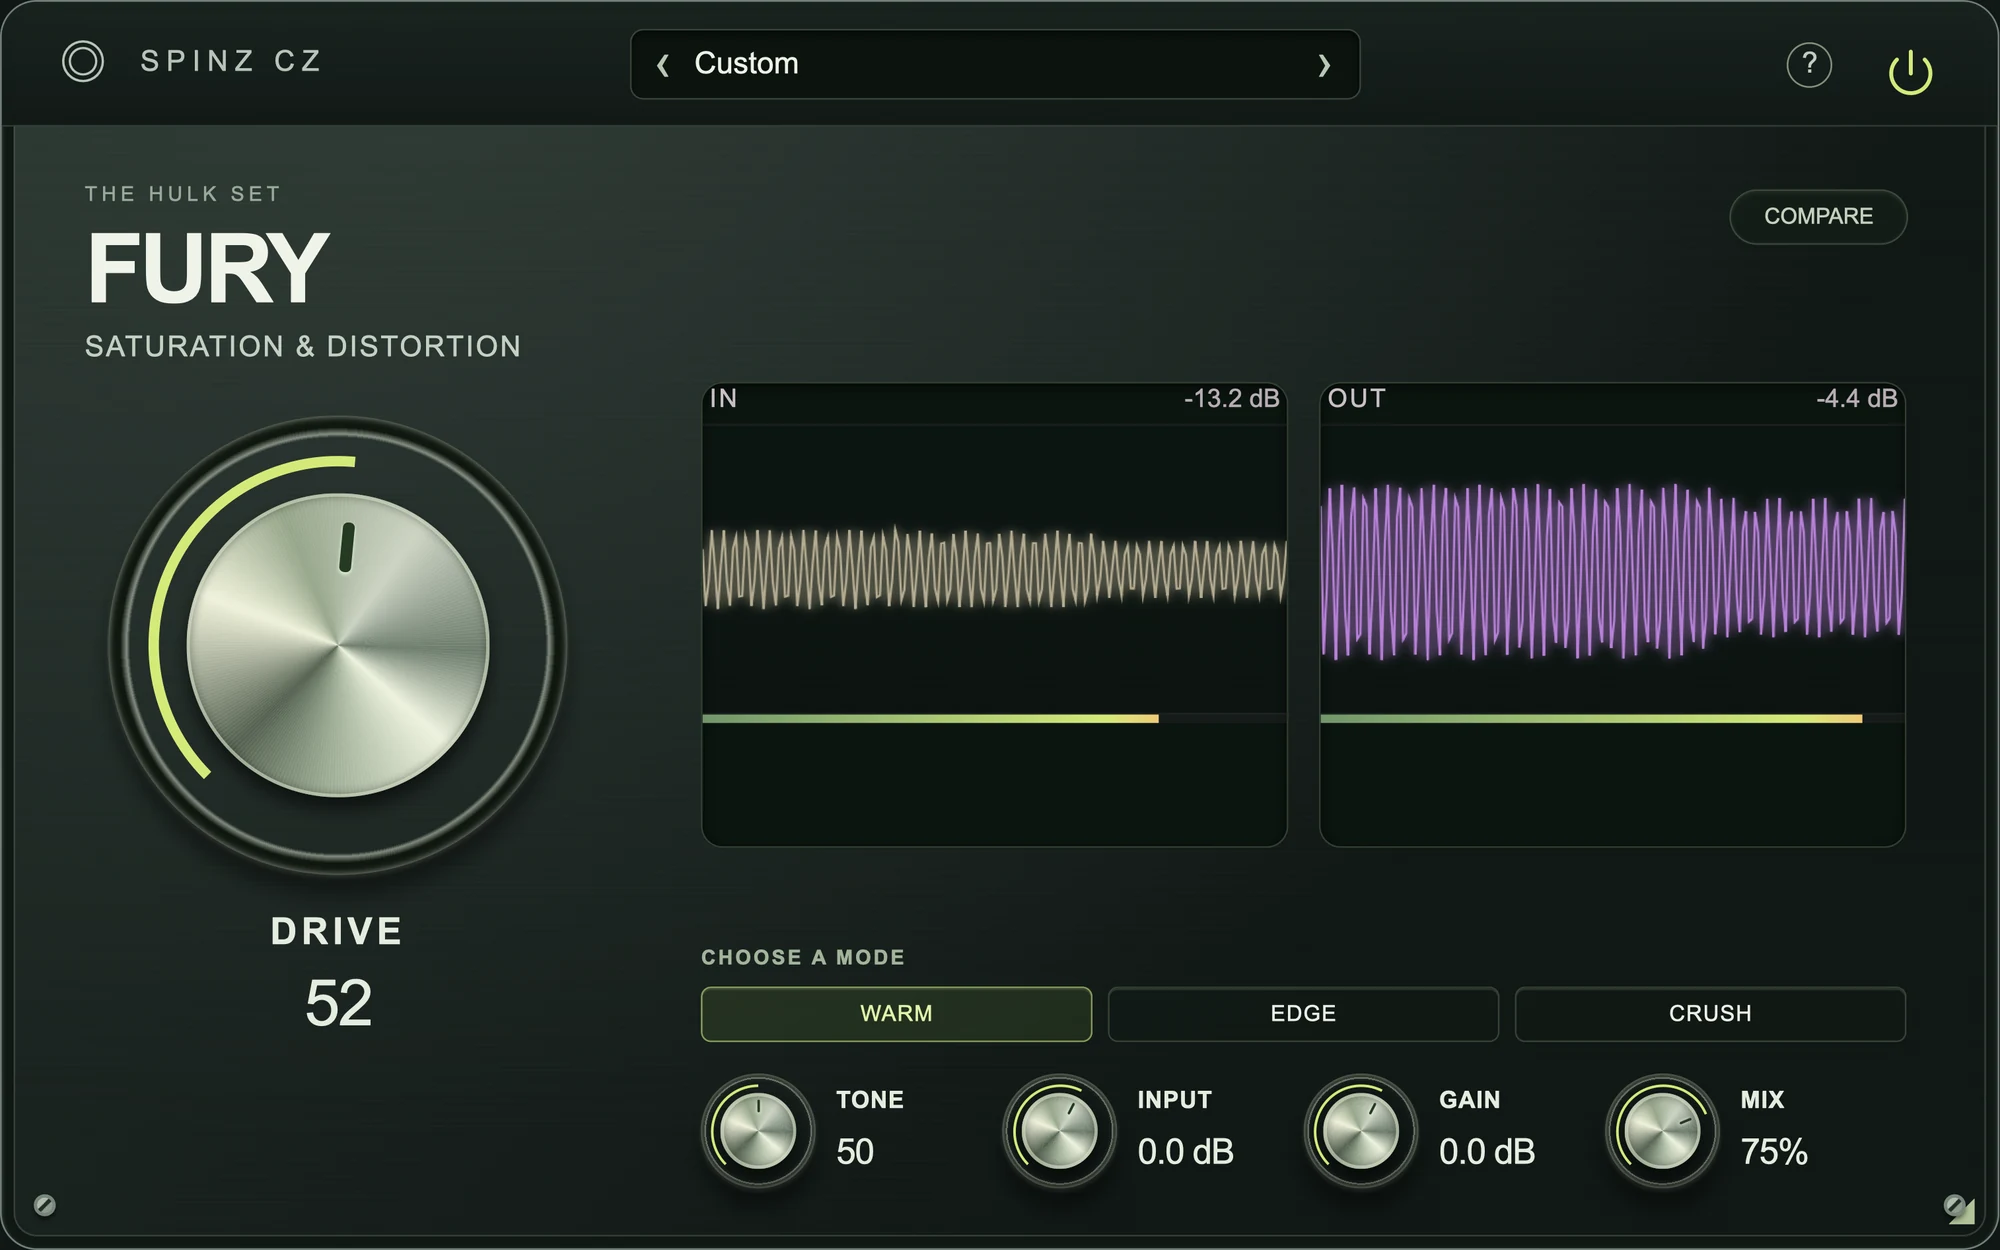The image size is (2000, 1250).
Task: Click the screw icon in bottom-left corner
Action: (x=45, y=1205)
